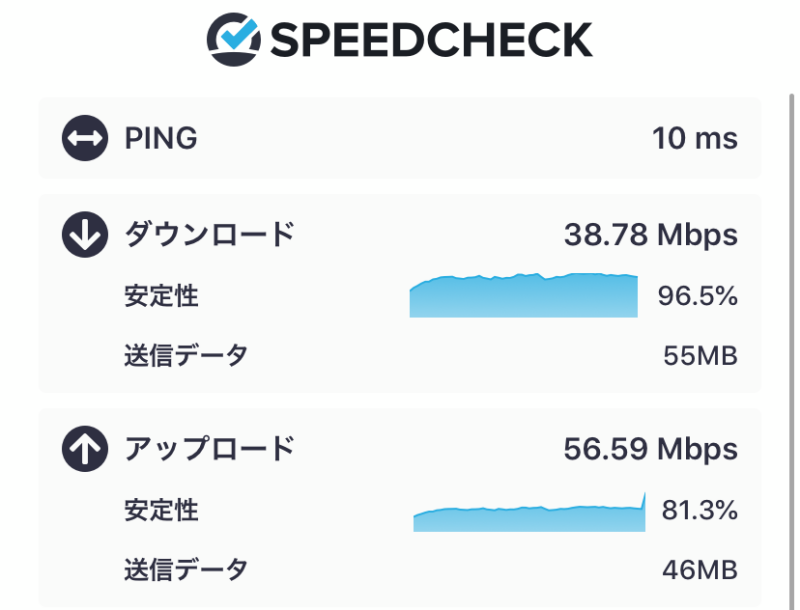Select the アップロード heading
The width and height of the screenshot is (800, 610).
click(209, 450)
